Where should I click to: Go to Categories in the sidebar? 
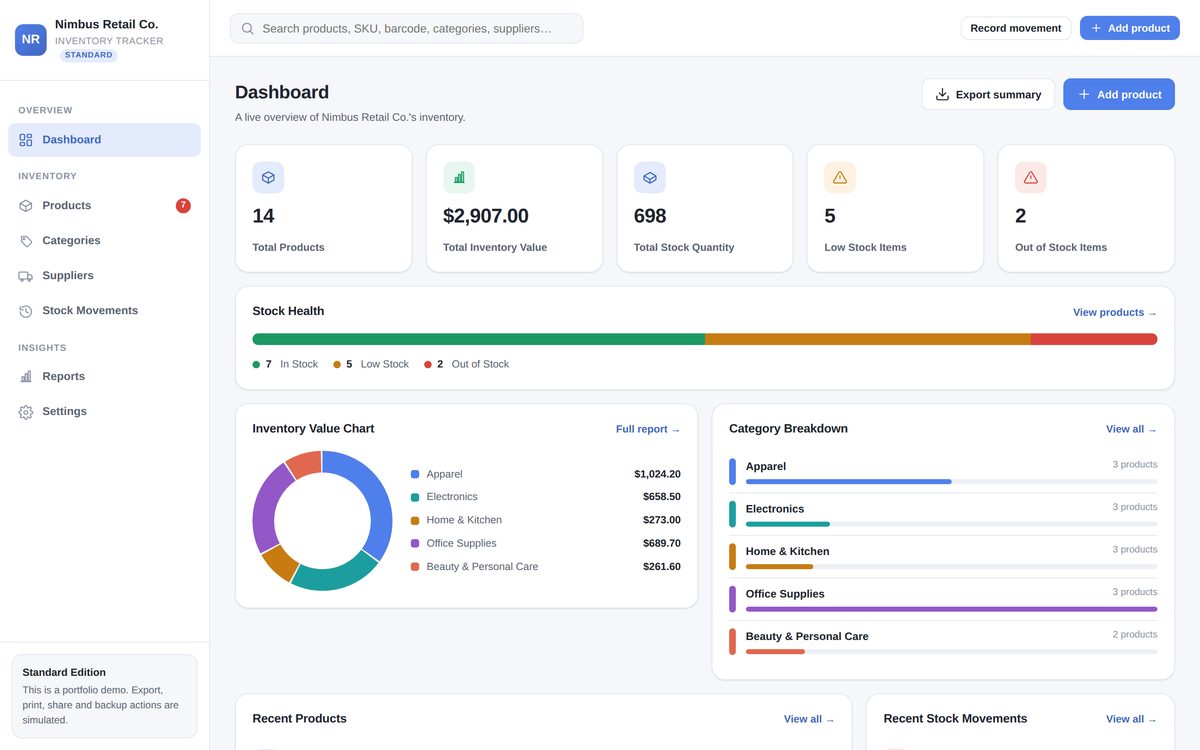click(104, 241)
